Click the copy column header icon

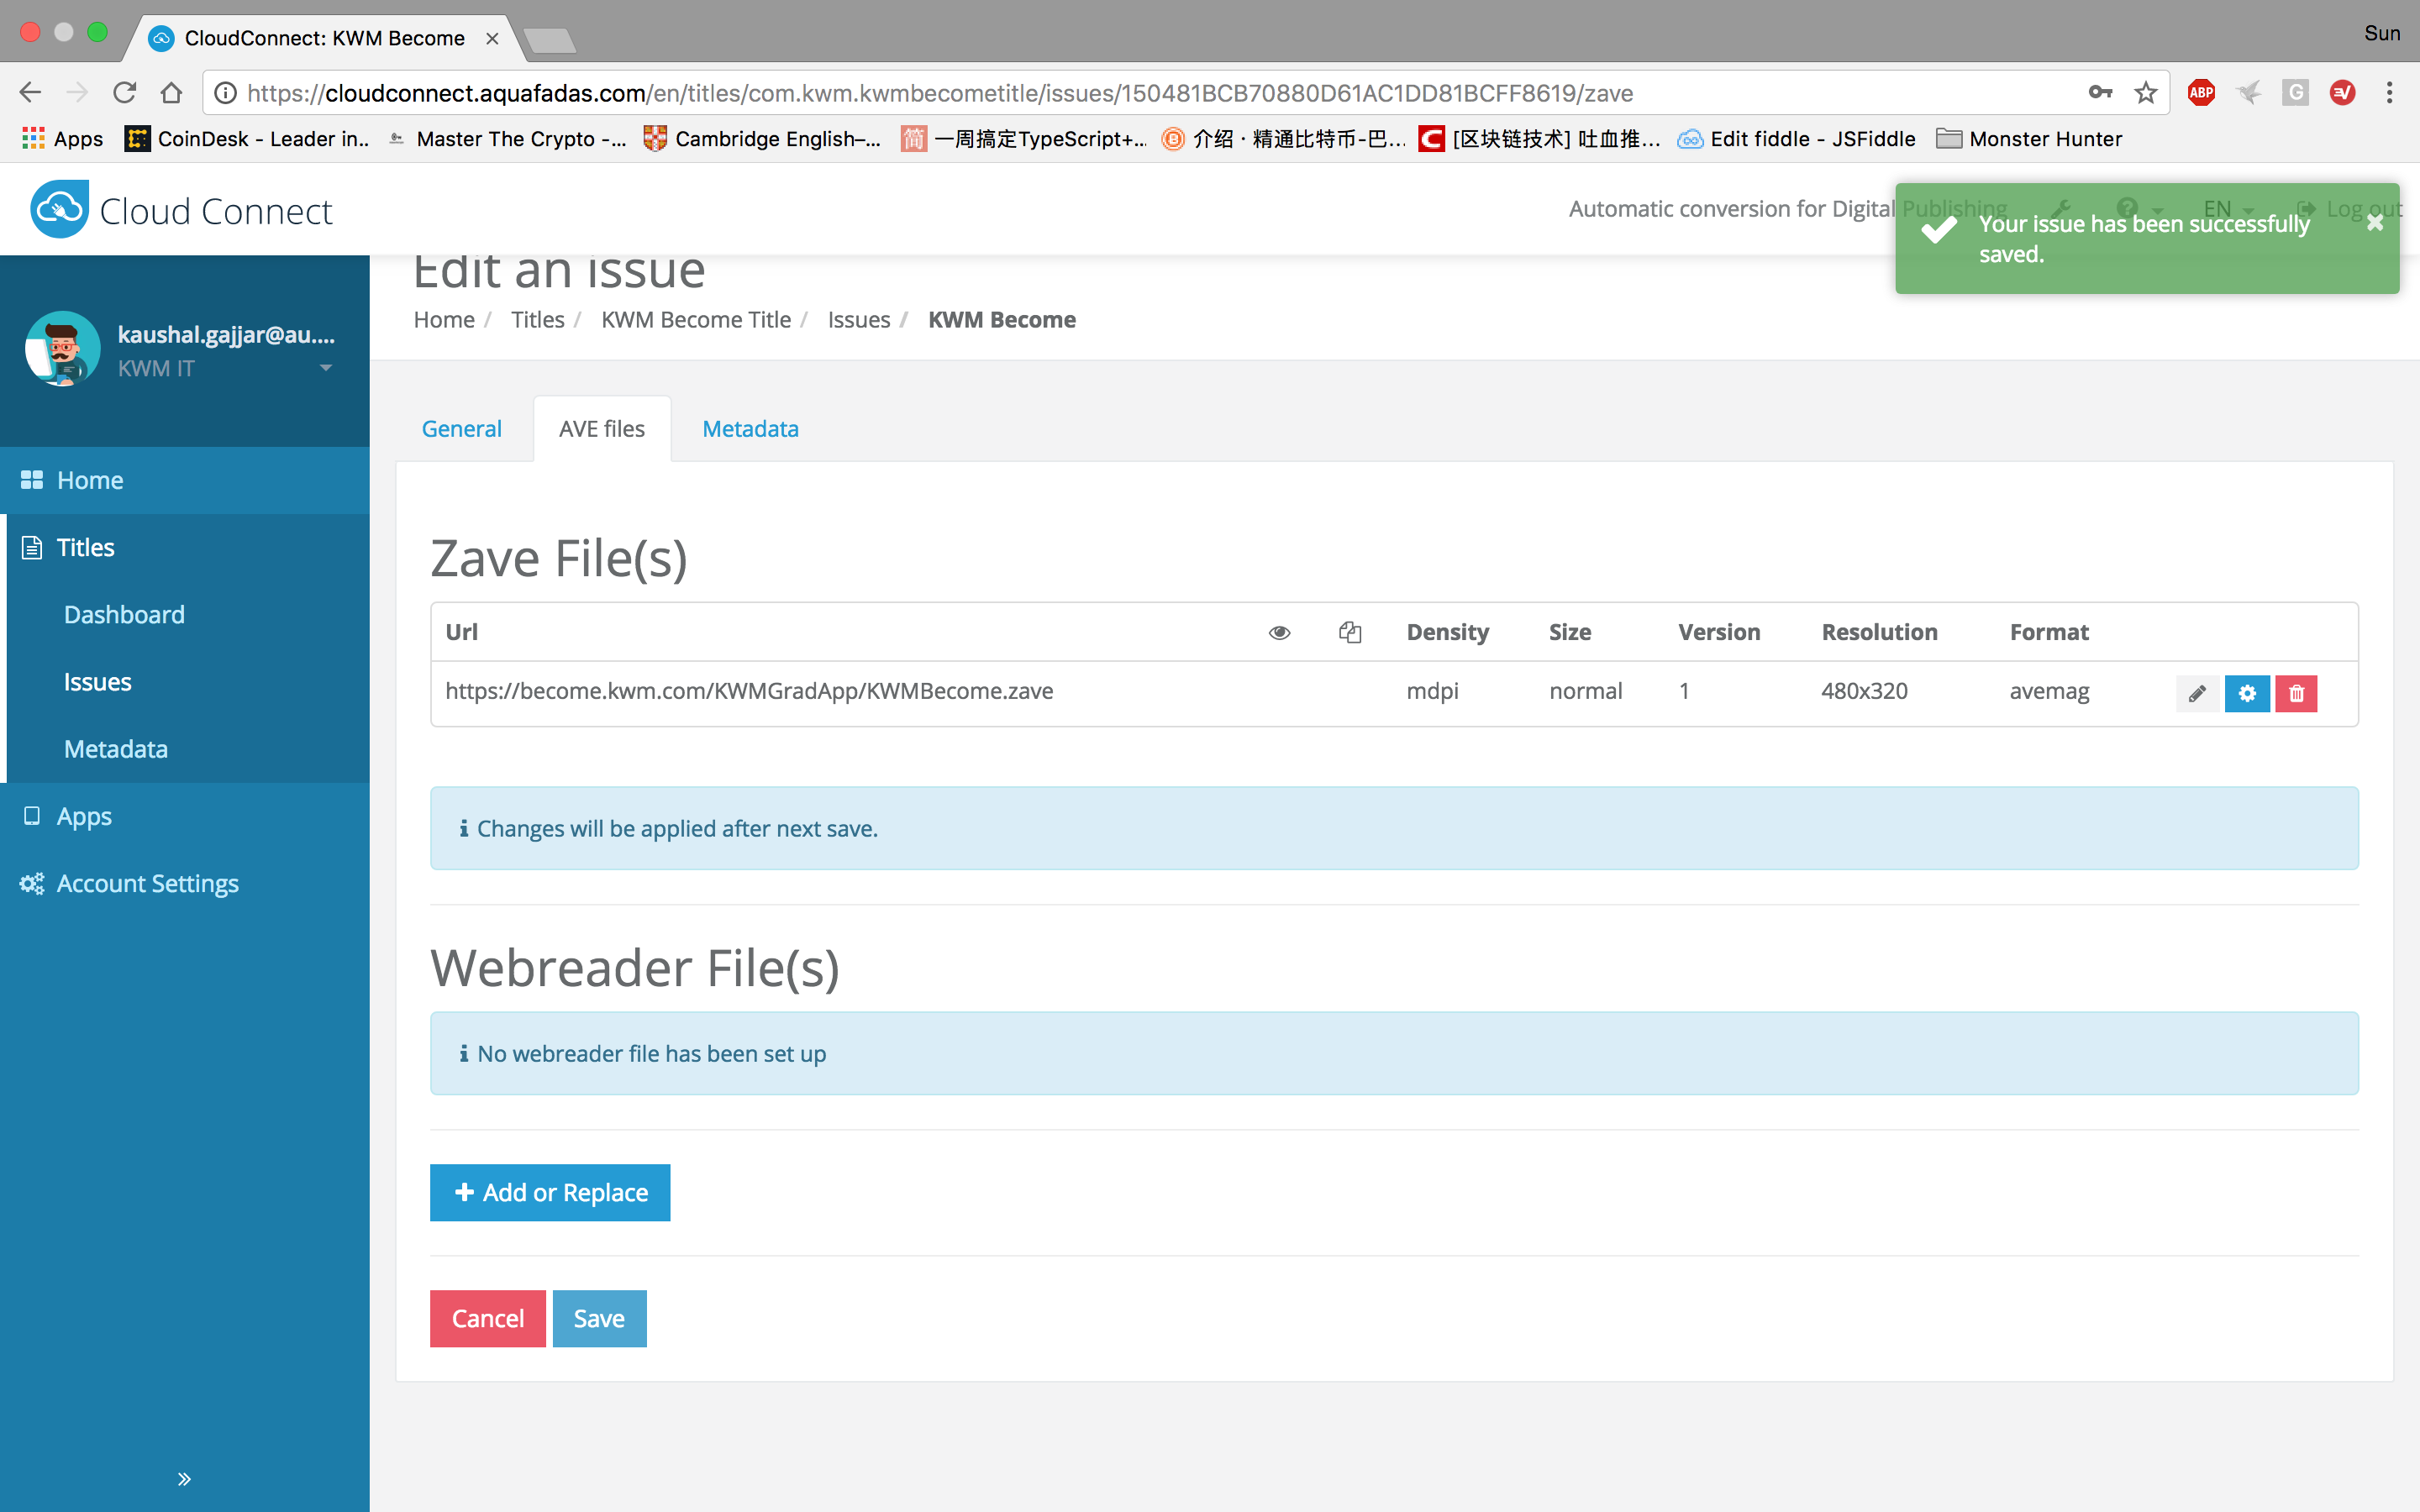1350,632
